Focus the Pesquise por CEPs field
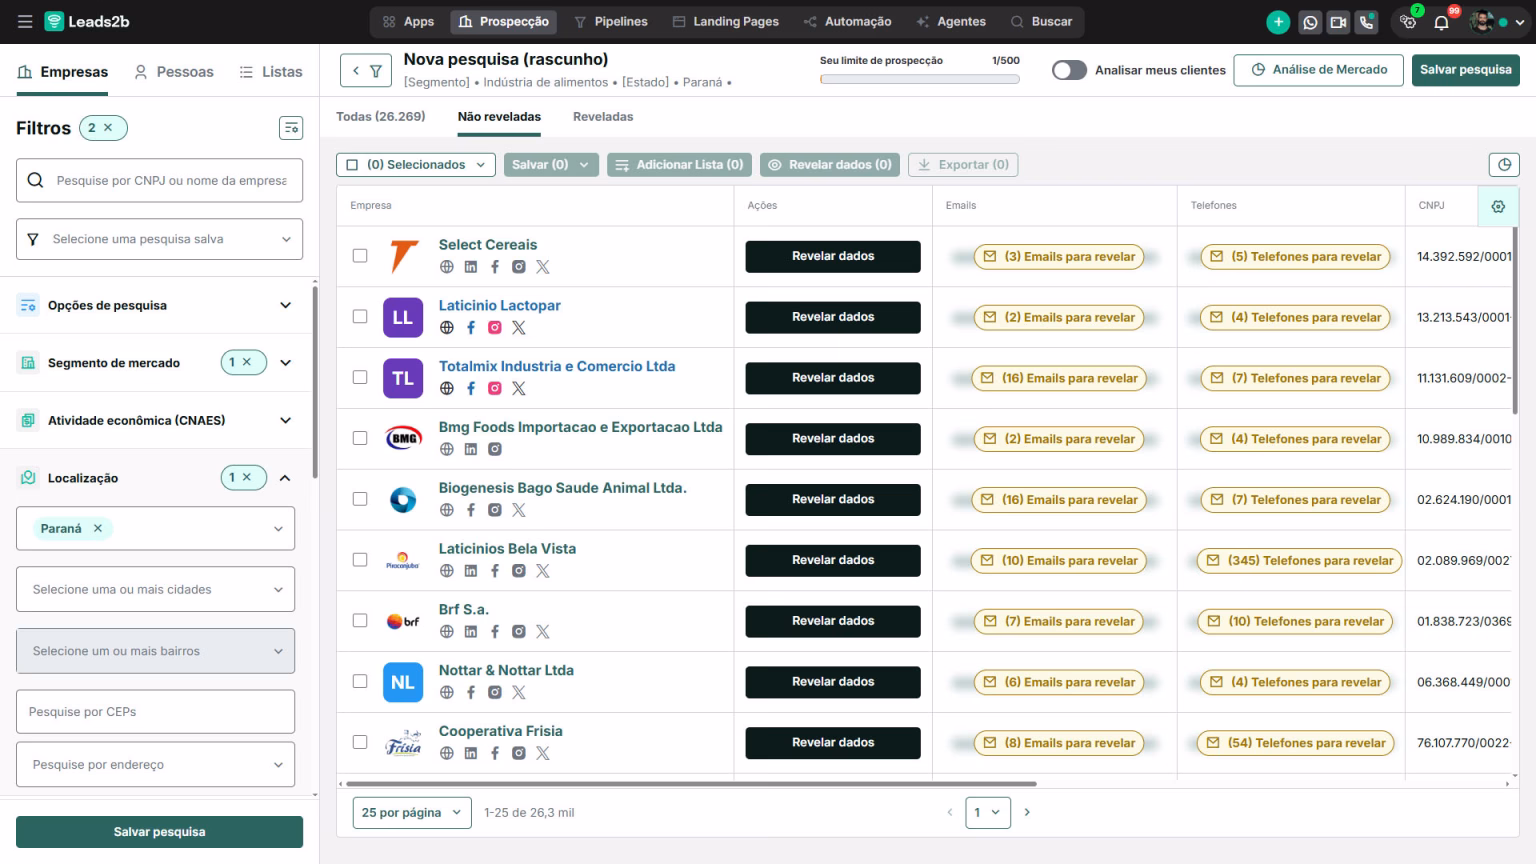The width and height of the screenshot is (1536, 864). click(x=155, y=712)
